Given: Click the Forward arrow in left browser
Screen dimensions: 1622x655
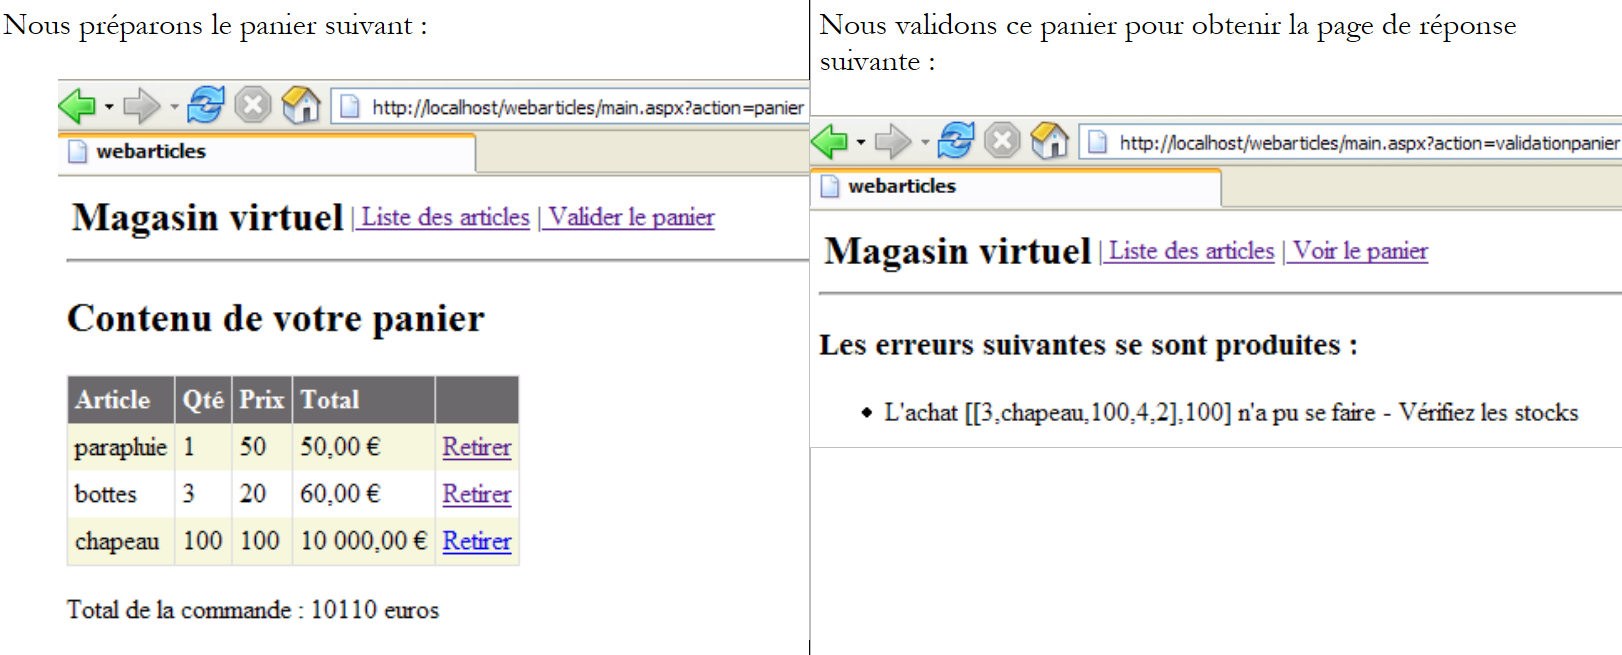Looking at the screenshot, I should coord(140,105).
